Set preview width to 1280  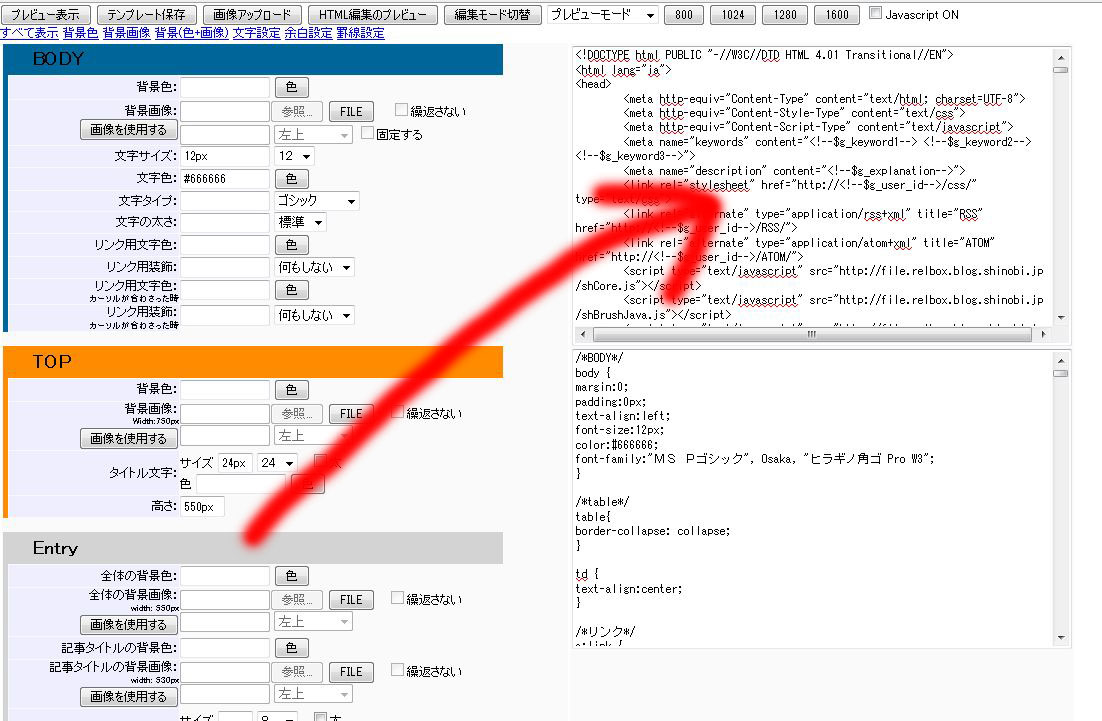[785, 15]
